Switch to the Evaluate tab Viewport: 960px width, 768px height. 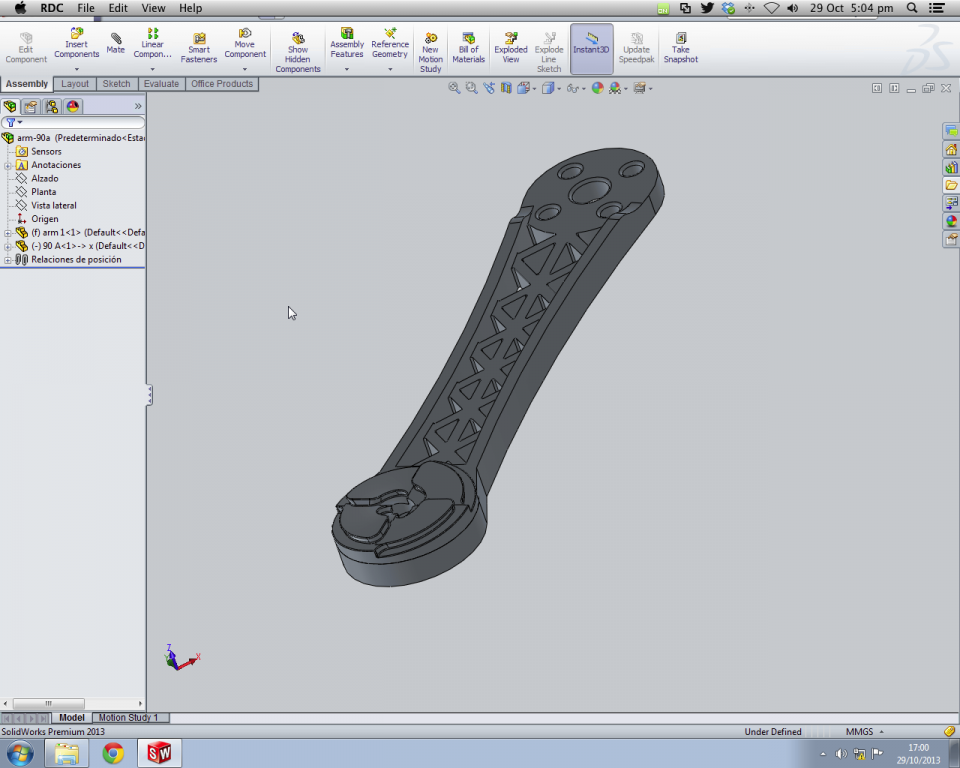pyautogui.click(x=160, y=84)
